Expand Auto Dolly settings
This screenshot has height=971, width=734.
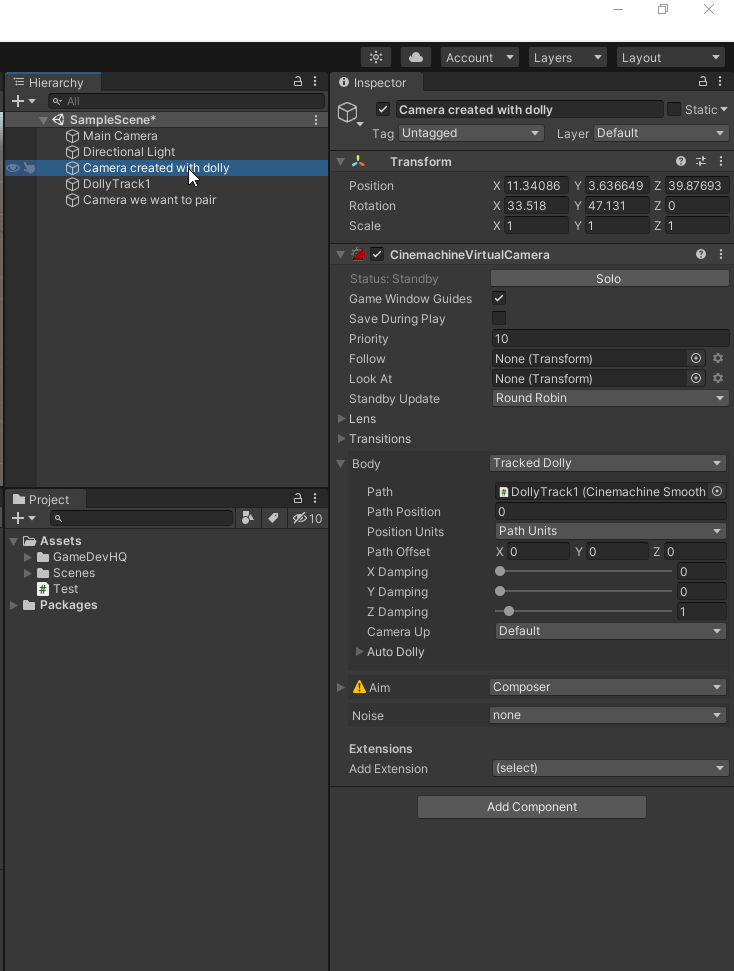pyautogui.click(x=359, y=651)
